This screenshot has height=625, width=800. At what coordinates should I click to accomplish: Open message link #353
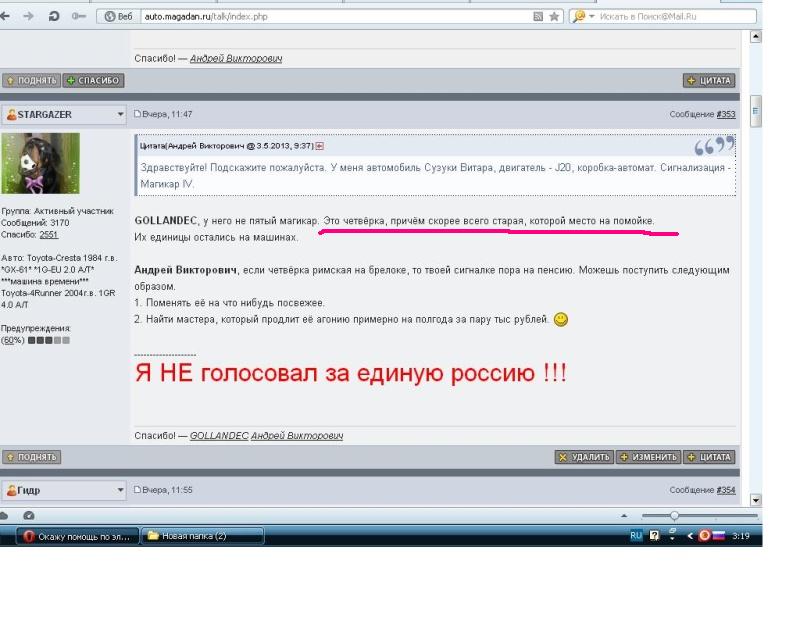click(726, 114)
